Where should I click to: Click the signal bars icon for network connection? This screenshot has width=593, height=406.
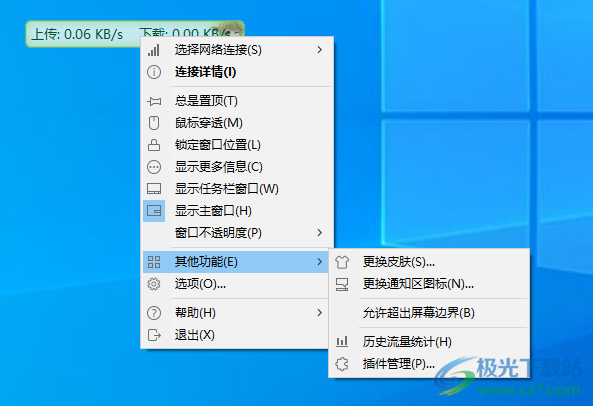tap(154, 50)
